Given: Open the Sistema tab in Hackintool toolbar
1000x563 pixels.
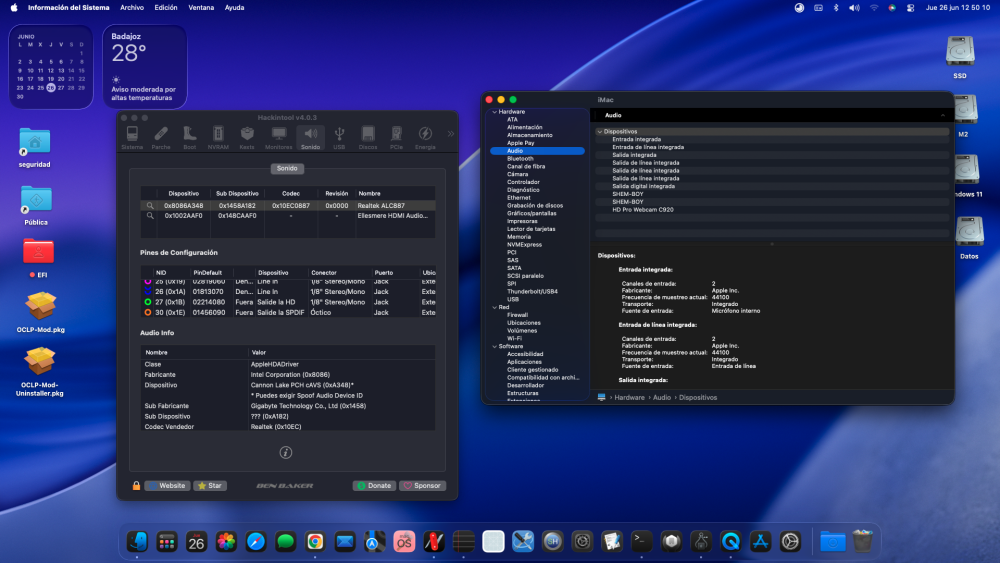Looking at the screenshot, I should tap(132, 138).
